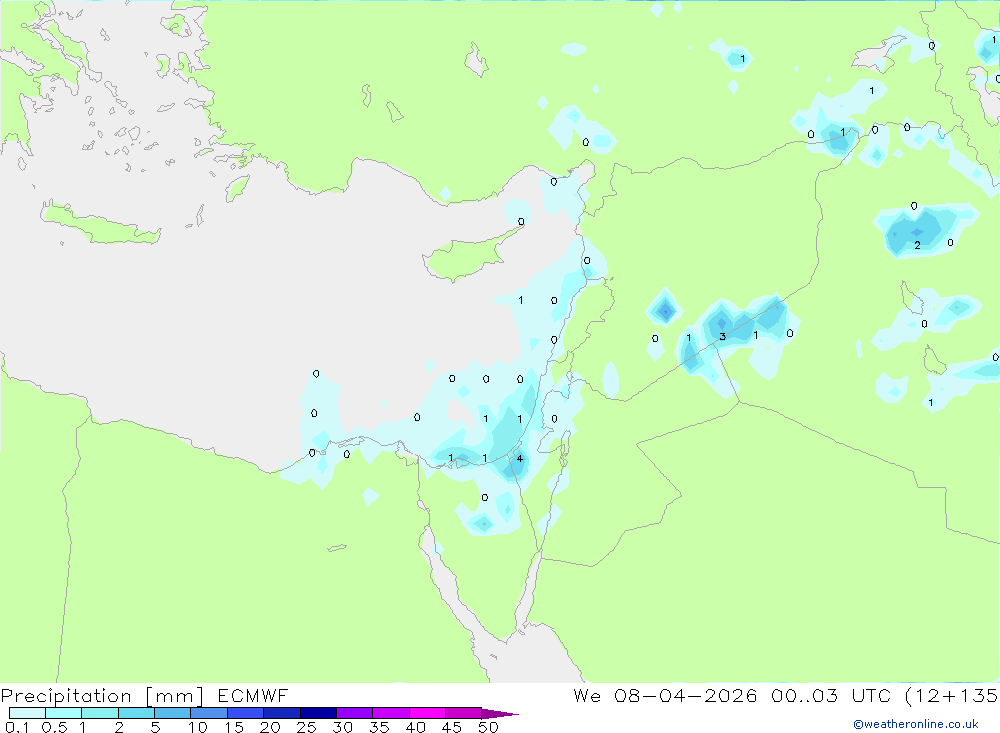
Task: Click the 5–10 mm legend color box
Action: point(172,713)
